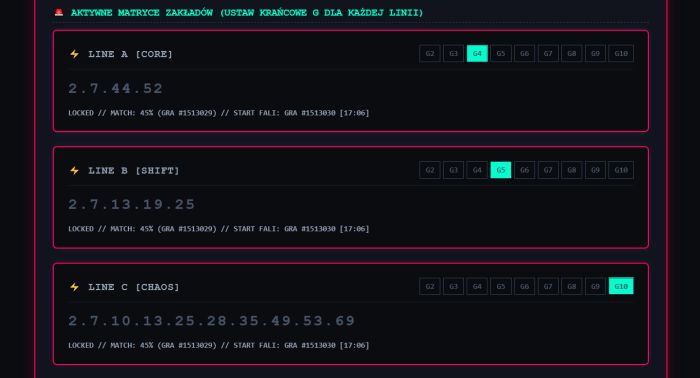Click the lightning bolt icon beside Line A
700x378 pixels.
tap(75, 54)
